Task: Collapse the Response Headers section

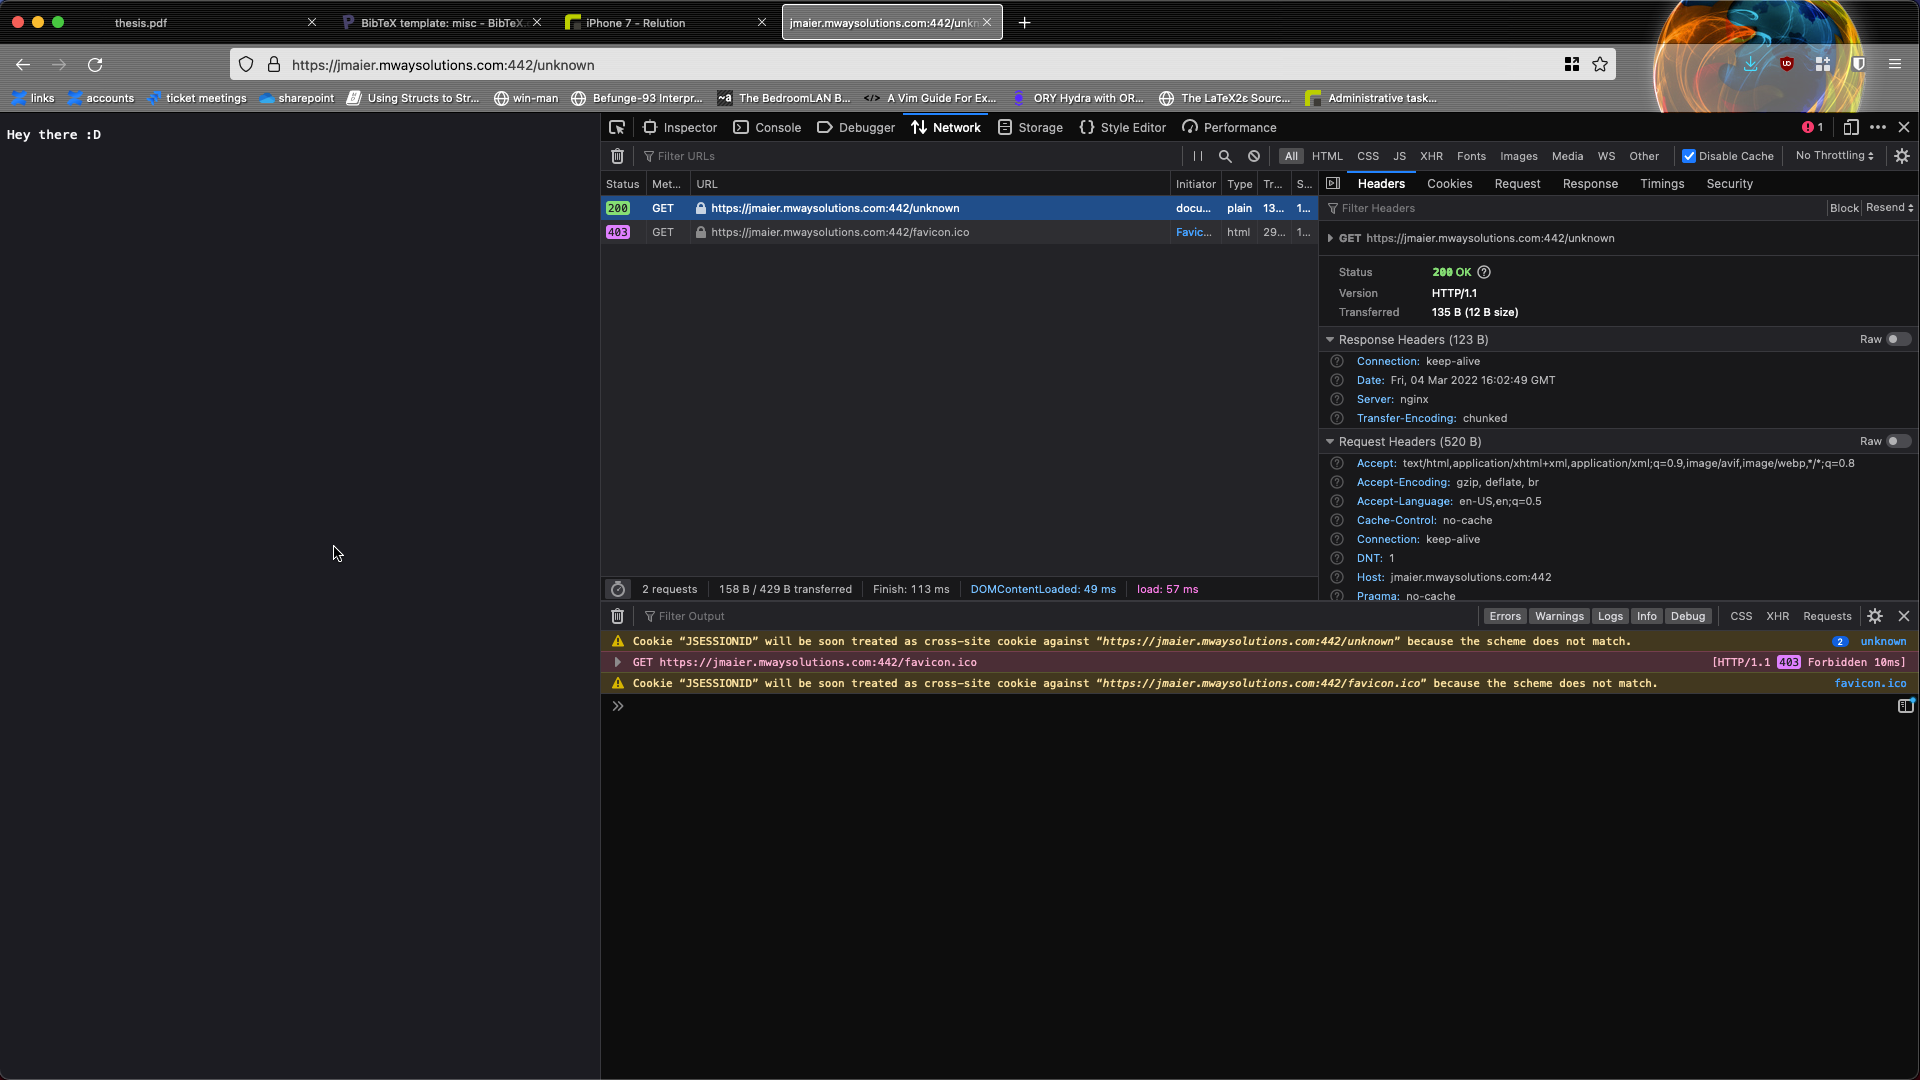Action: point(1330,340)
